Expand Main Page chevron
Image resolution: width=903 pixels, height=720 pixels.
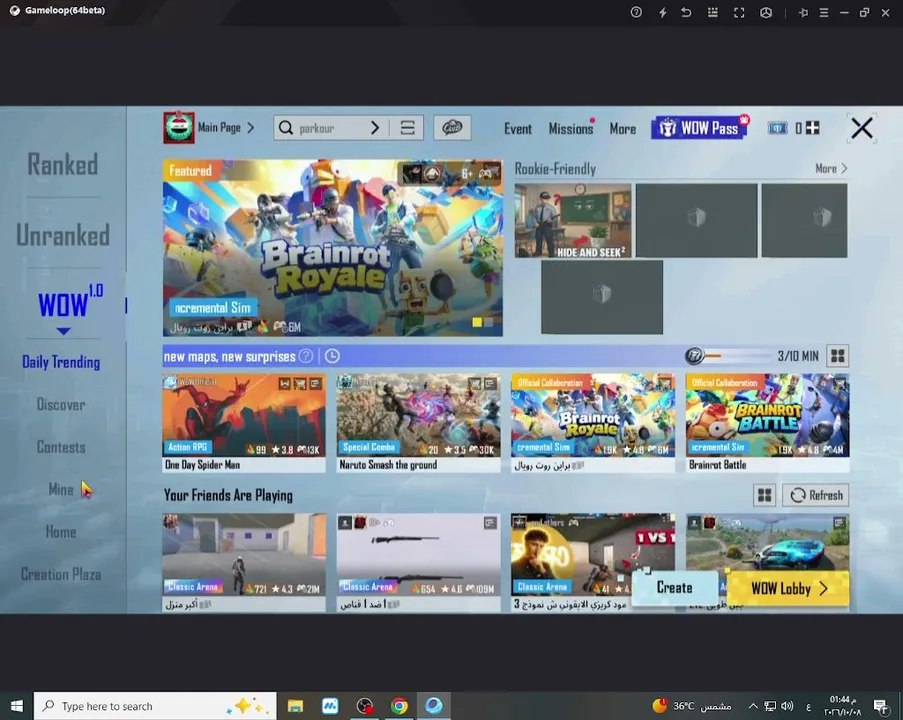[251, 128]
